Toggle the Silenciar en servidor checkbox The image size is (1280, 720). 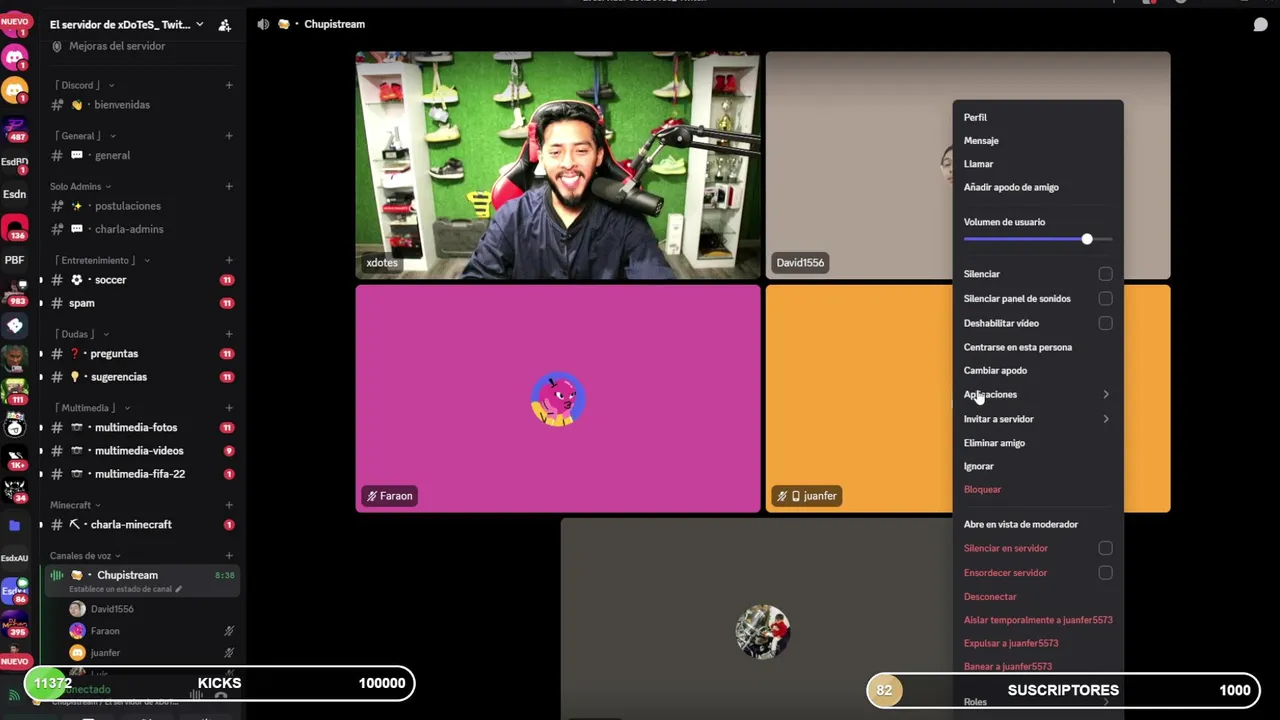click(1105, 548)
